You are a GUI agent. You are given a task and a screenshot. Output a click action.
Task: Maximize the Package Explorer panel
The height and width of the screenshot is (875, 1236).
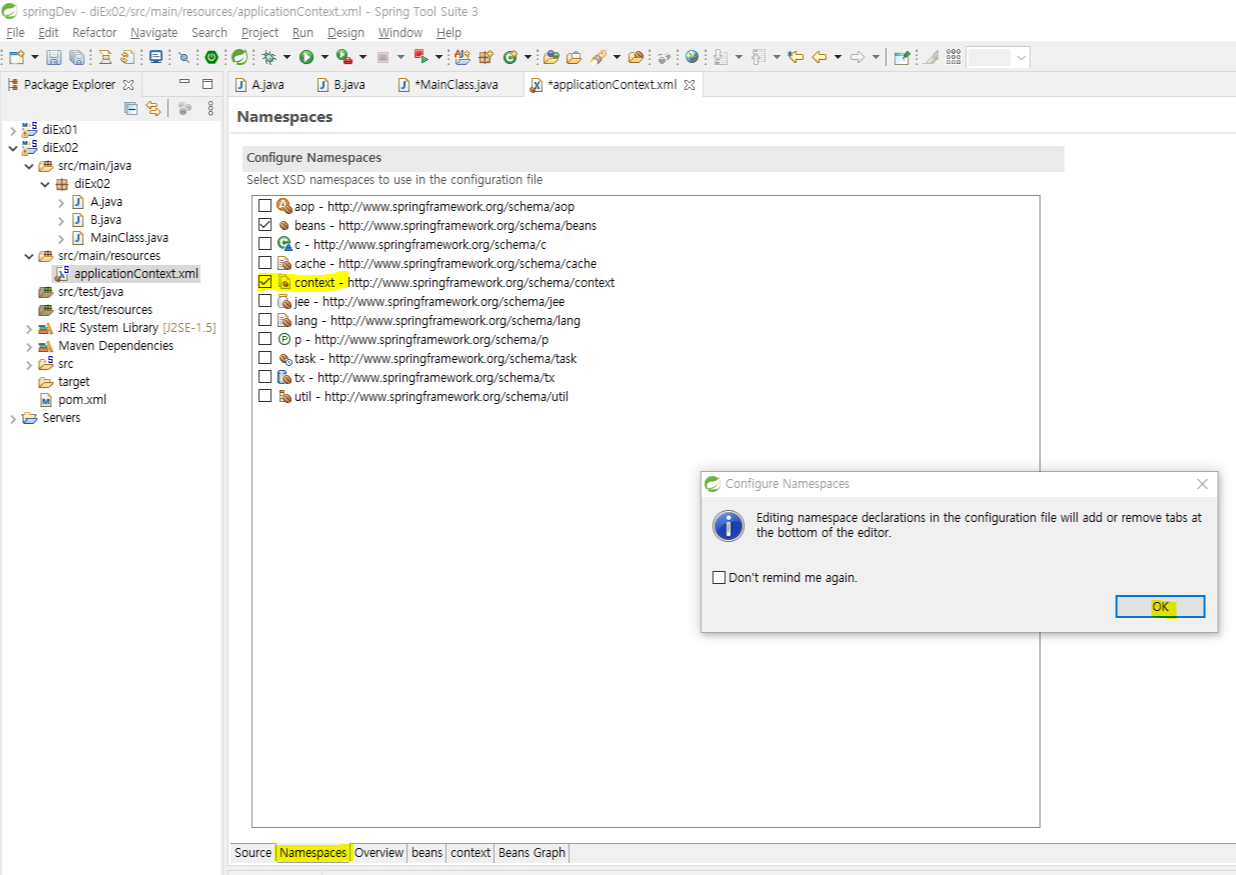(207, 84)
